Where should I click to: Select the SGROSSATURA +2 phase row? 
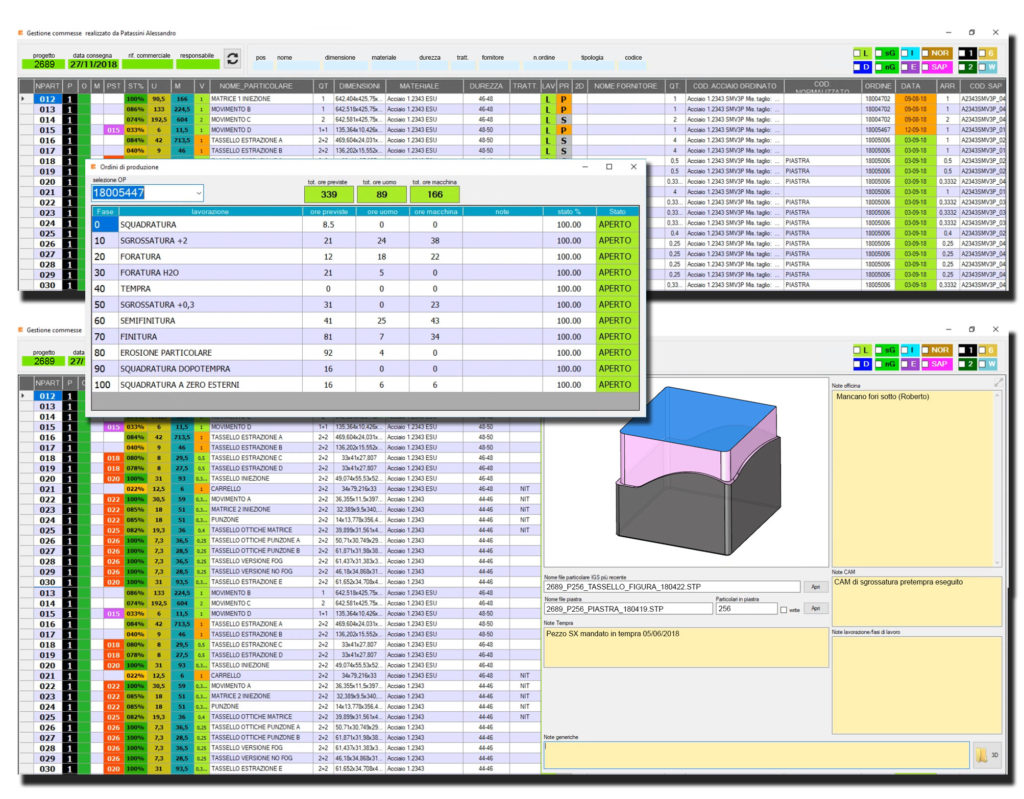[x=210, y=241]
